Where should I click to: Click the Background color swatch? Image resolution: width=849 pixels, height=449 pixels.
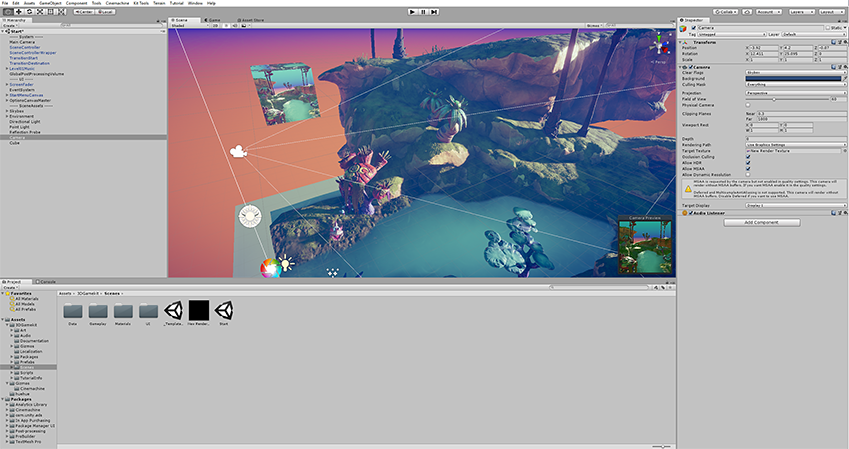pos(792,79)
